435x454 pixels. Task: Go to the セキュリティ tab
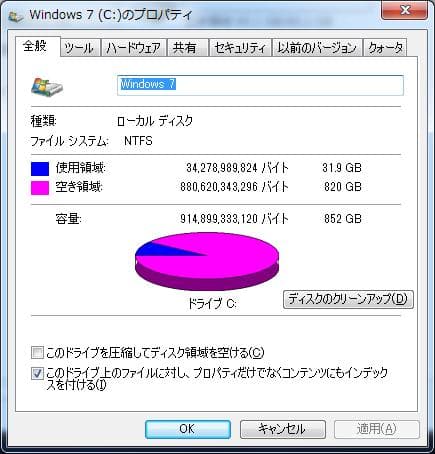coord(240,48)
